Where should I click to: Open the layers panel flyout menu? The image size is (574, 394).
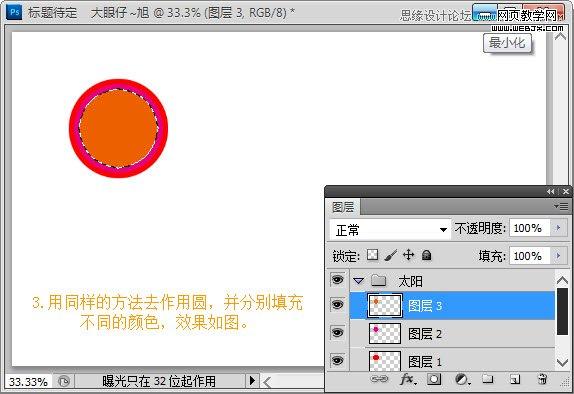[561, 207]
